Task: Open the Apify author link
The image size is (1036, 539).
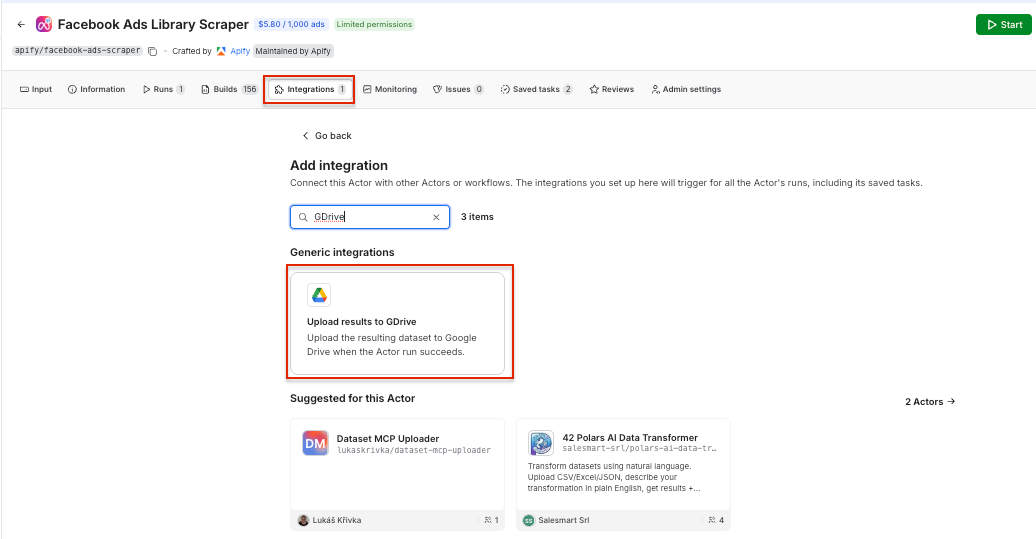Action: (x=240, y=51)
